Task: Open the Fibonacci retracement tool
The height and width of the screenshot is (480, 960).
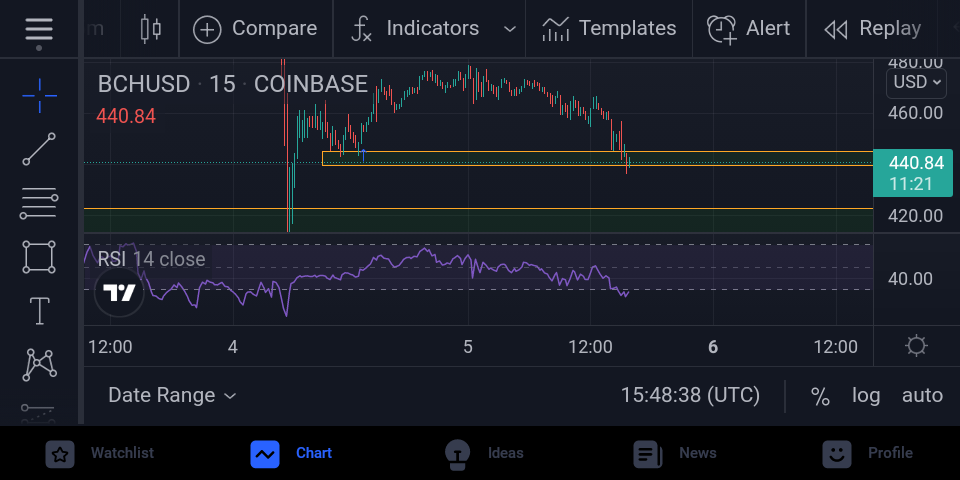Action: [39, 203]
